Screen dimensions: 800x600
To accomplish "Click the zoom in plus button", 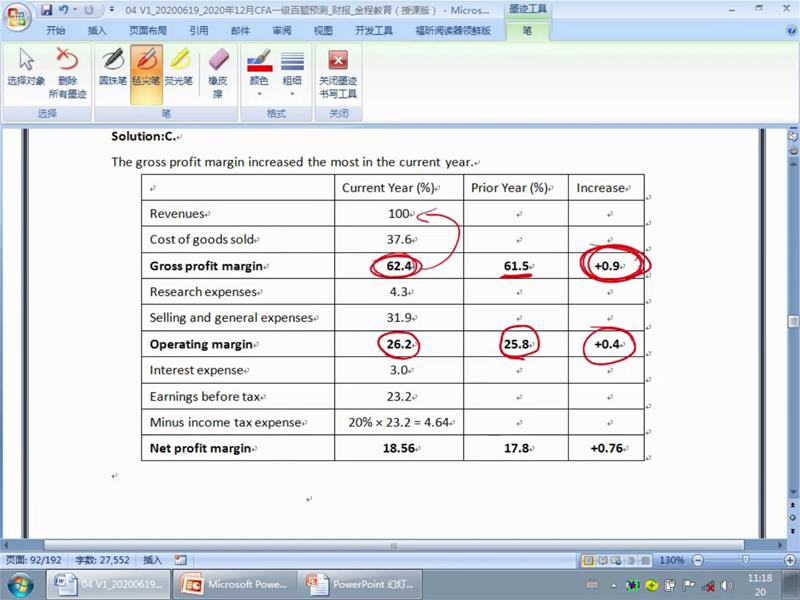I will tap(780, 560).
